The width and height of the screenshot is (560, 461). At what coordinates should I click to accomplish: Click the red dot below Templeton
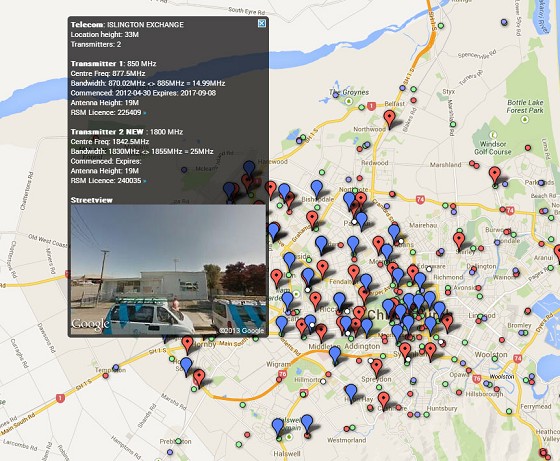point(105,376)
